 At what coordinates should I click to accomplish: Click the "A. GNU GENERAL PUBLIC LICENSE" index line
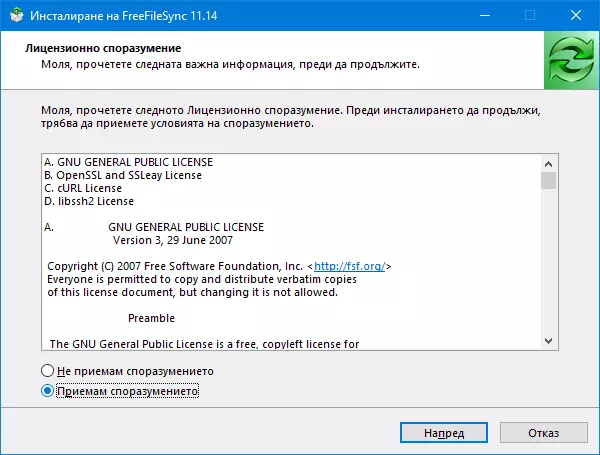tap(128, 162)
